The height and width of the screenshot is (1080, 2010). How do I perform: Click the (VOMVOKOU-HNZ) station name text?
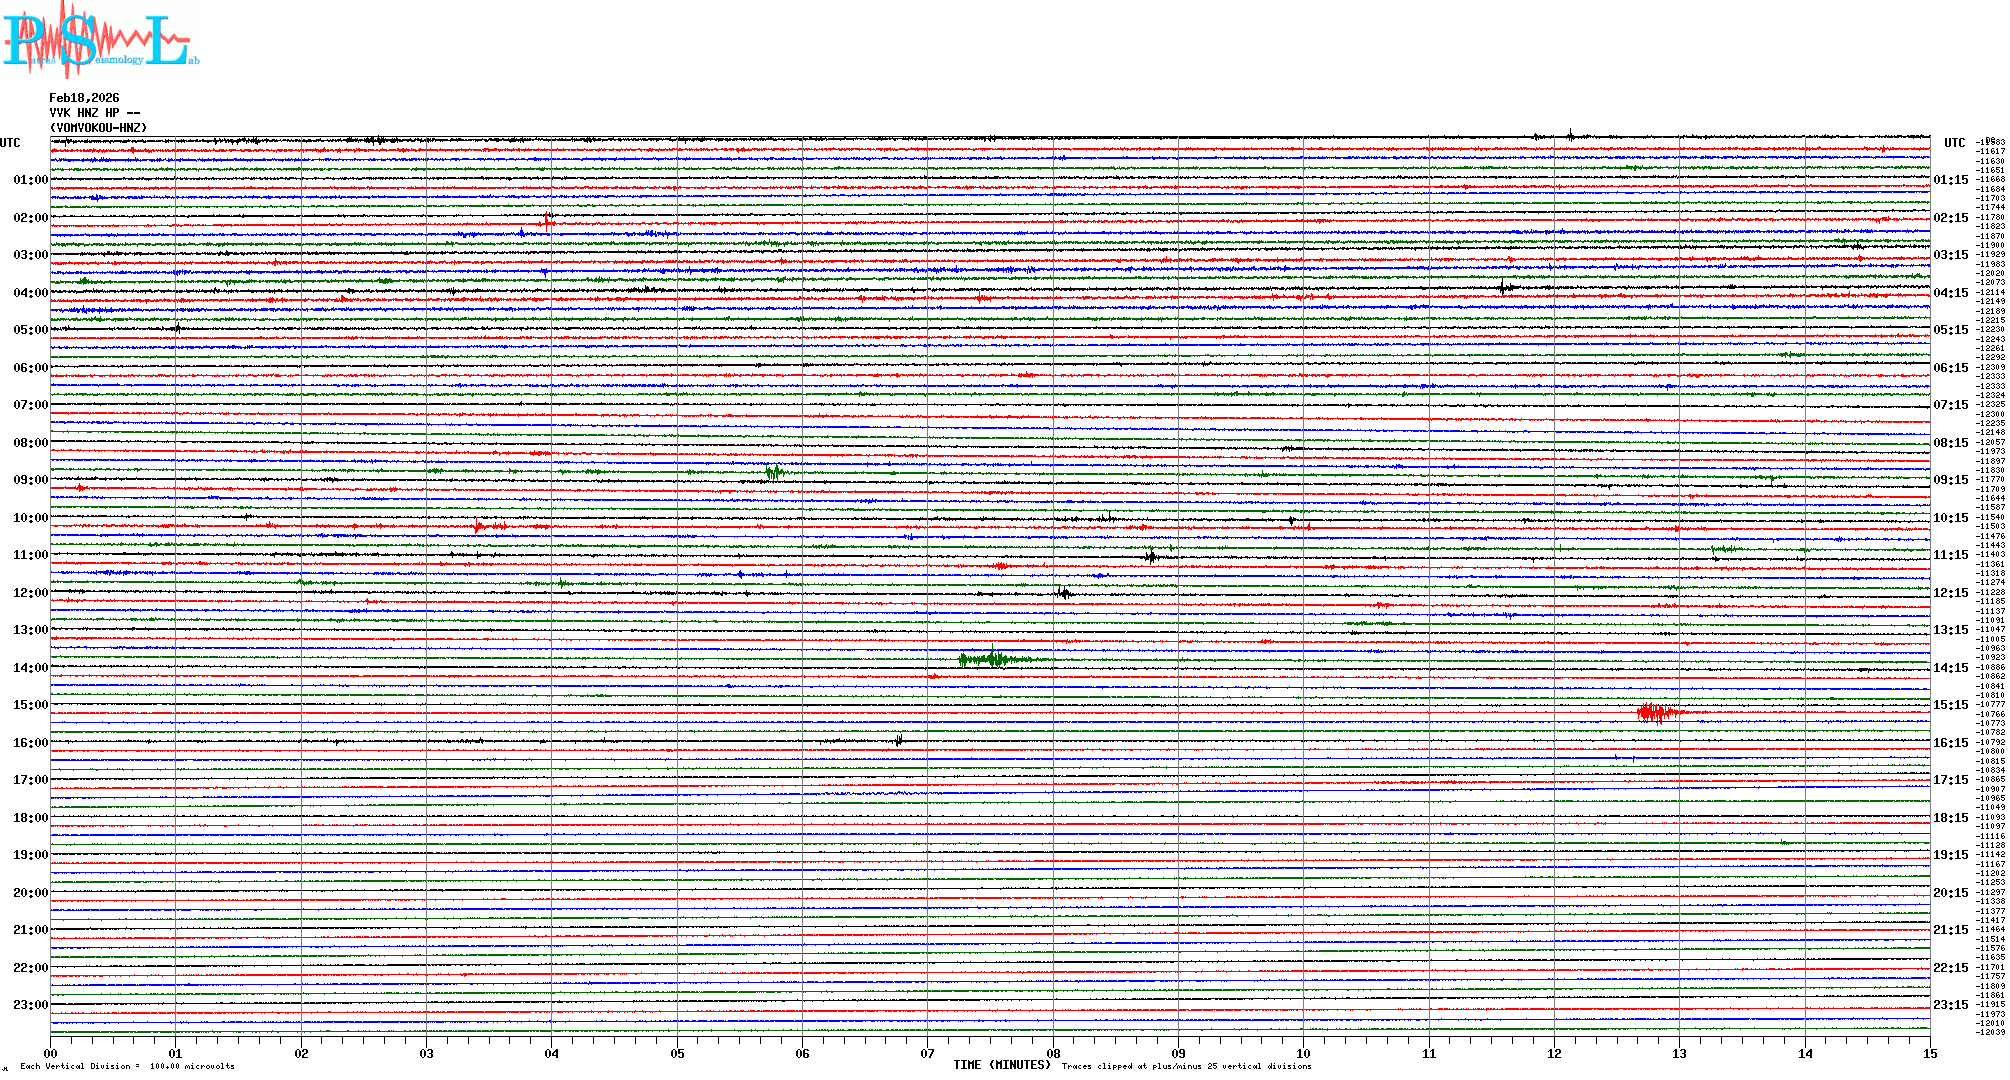click(x=98, y=128)
